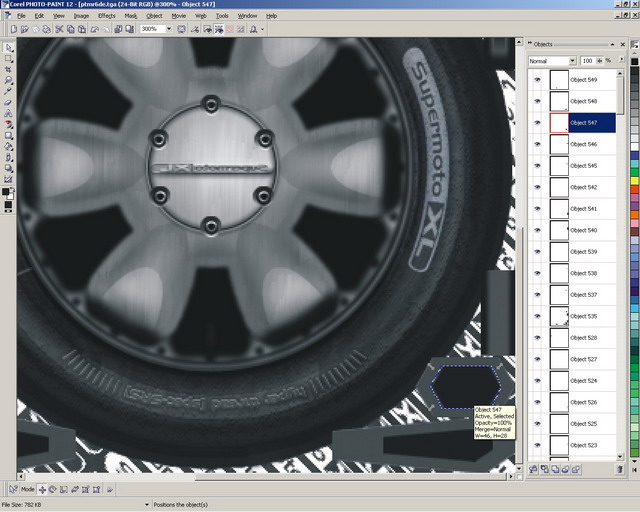This screenshot has width=640, height=512.
Task: Select the Eyedropper tool
Action: pyautogui.click(x=9, y=91)
